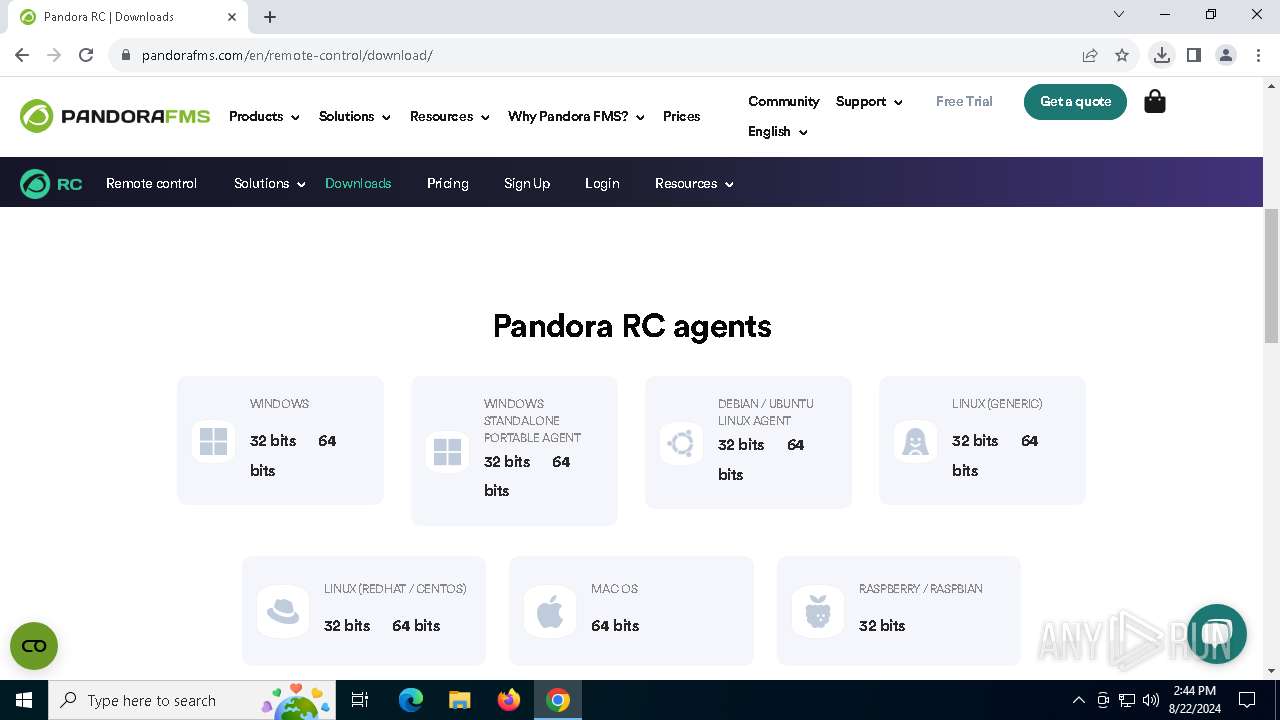Download Redhat / CentOS 64 bits
This screenshot has width=1280, height=720.
pos(416,626)
